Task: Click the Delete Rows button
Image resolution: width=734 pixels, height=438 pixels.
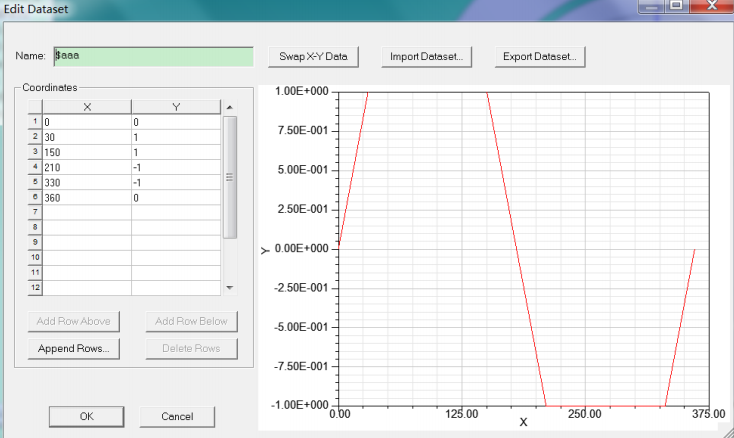Action: [x=191, y=349]
